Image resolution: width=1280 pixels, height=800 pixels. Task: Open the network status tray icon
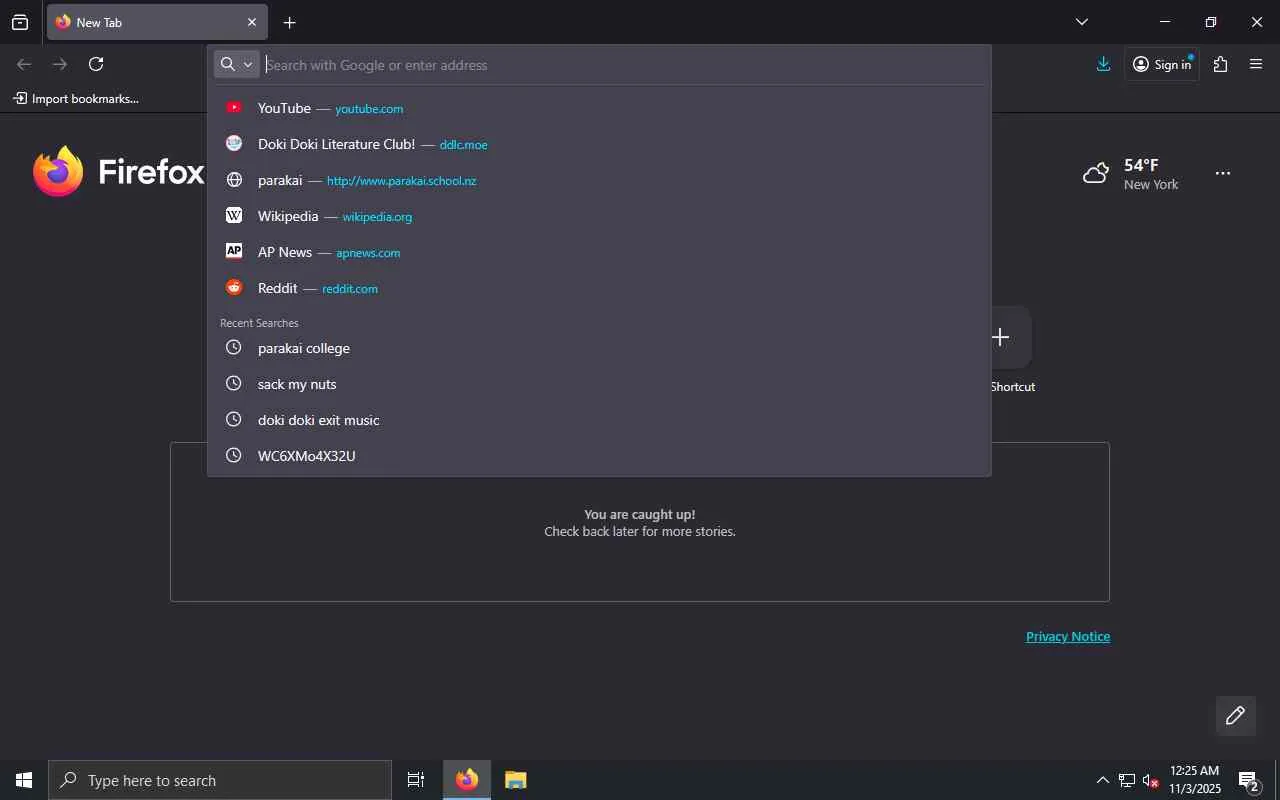(1127, 780)
